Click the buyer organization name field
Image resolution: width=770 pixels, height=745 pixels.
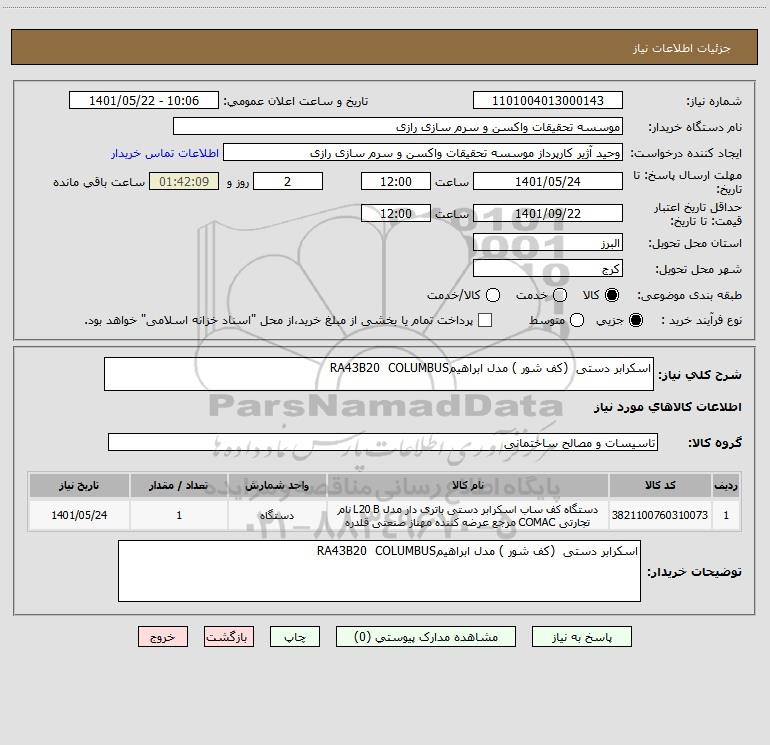click(x=398, y=127)
